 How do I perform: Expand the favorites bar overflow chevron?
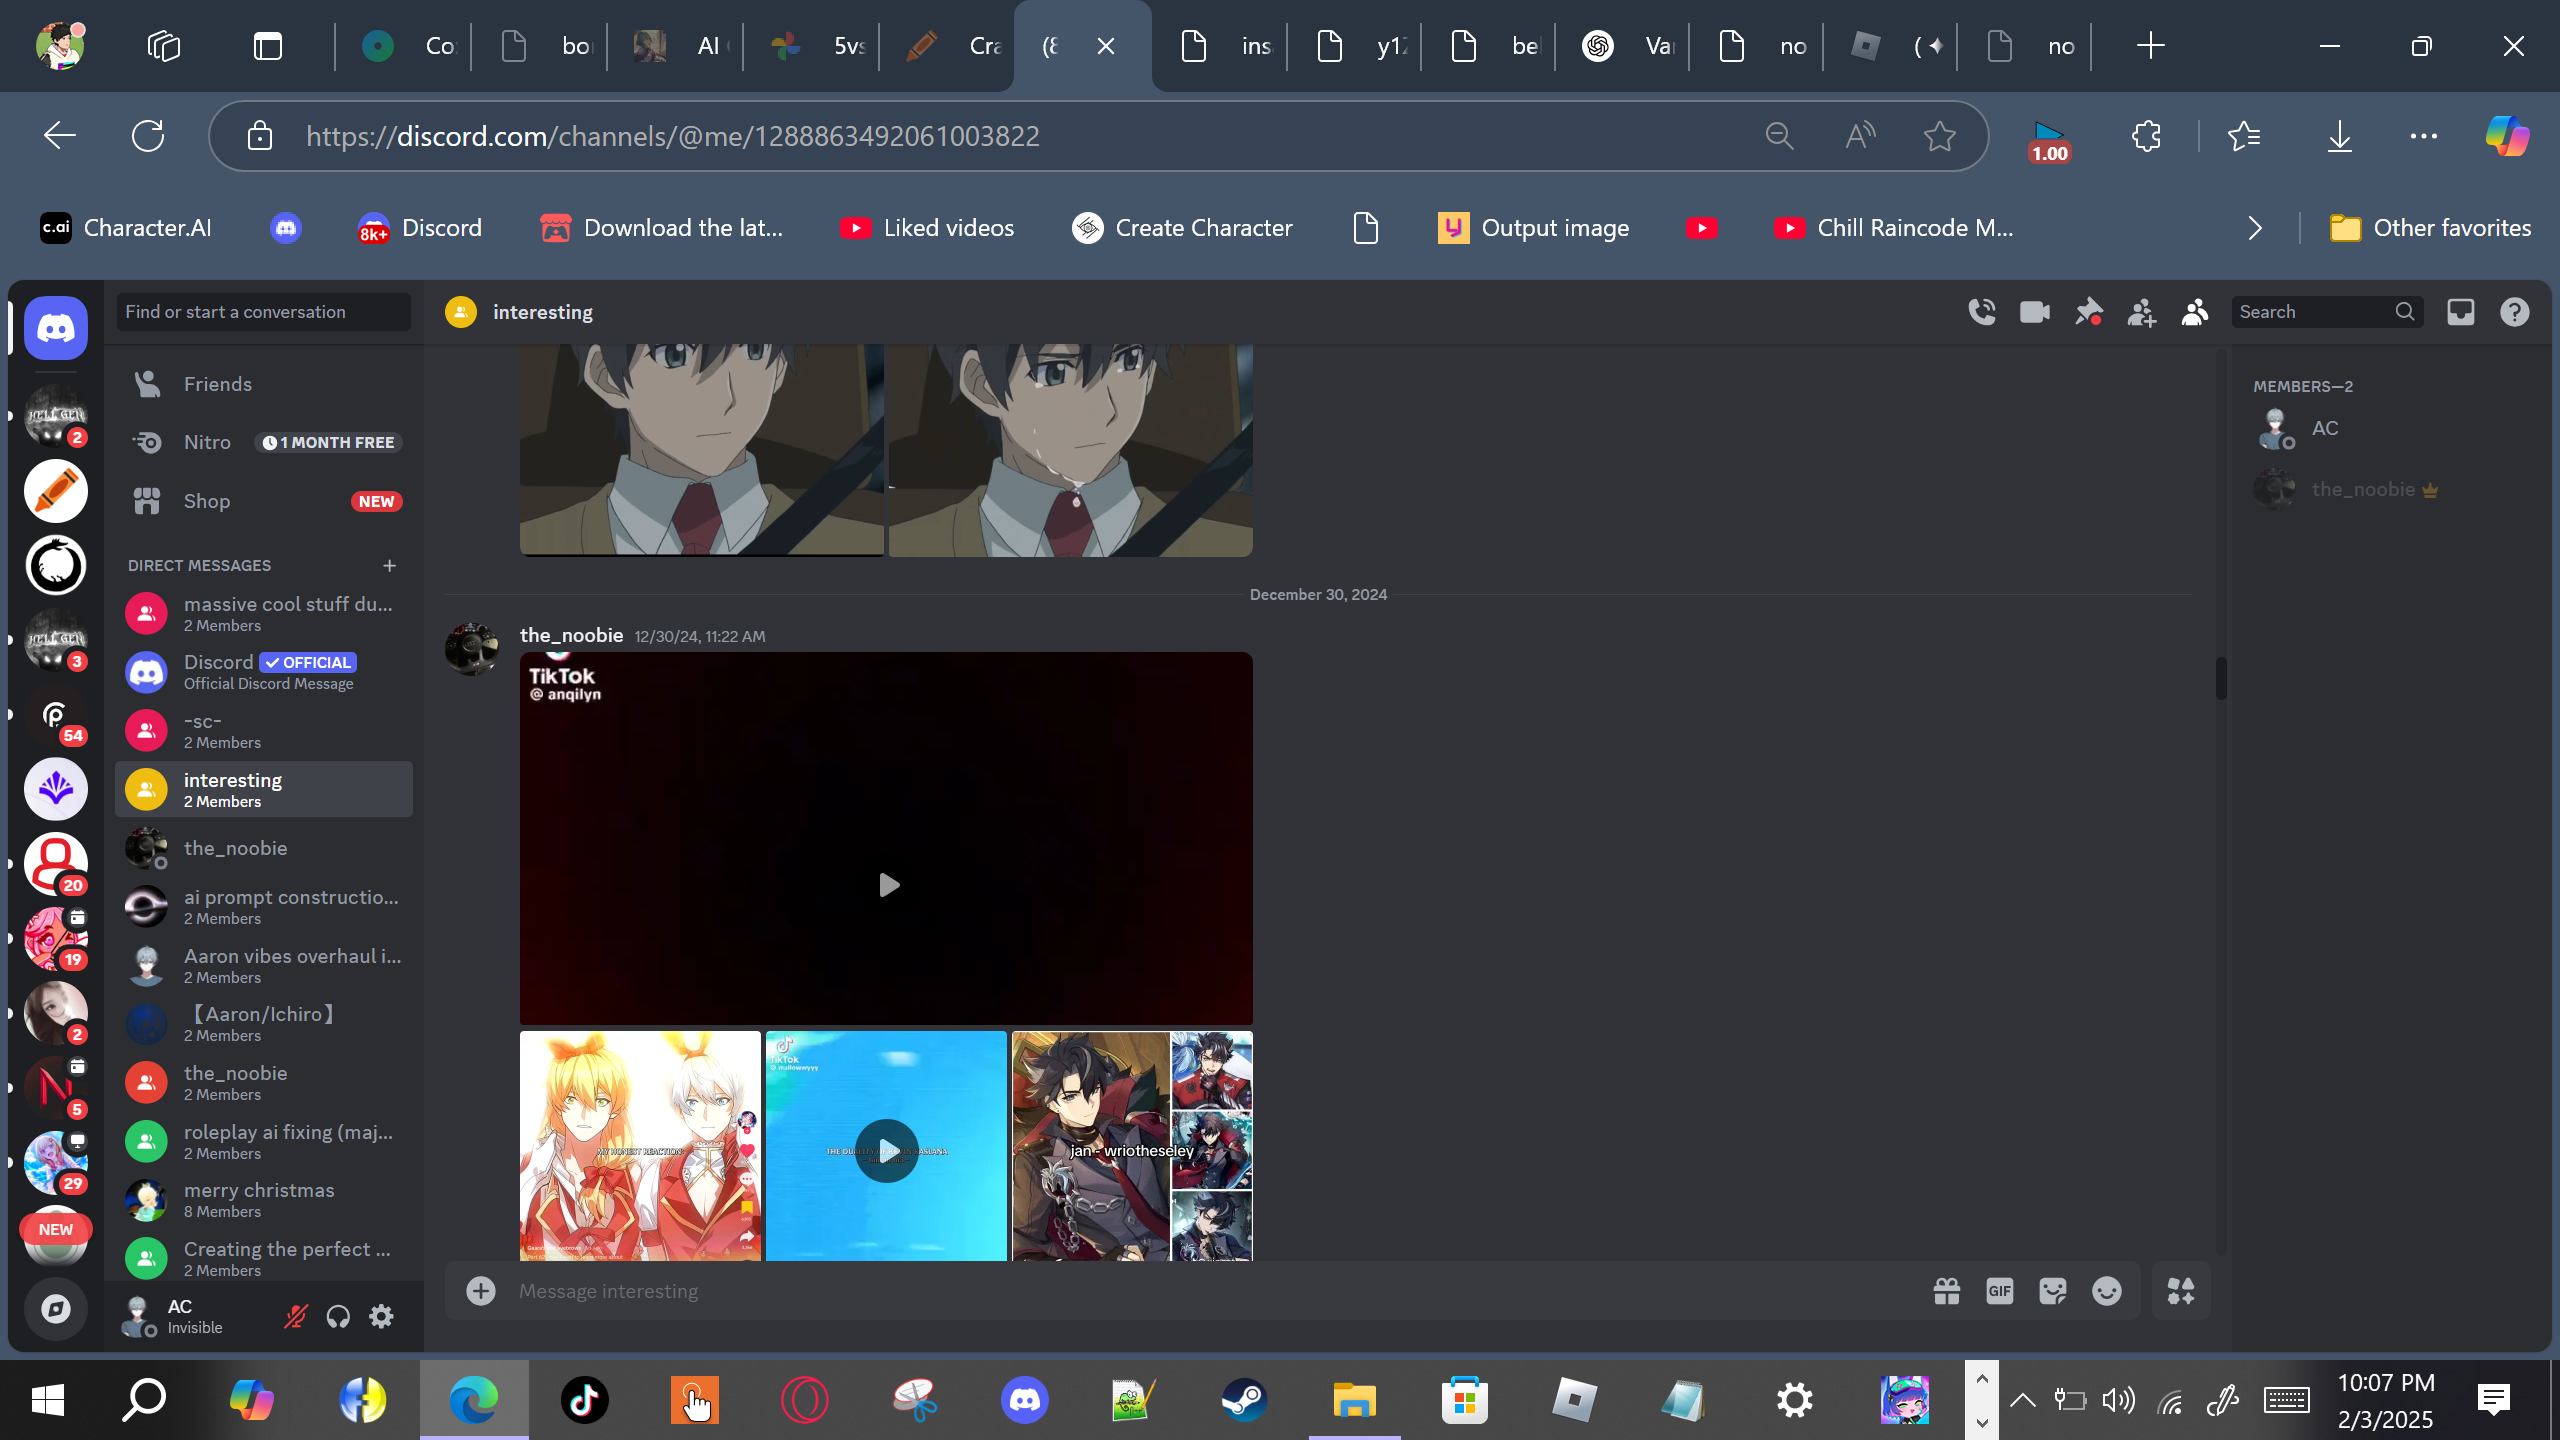coord(2255,228)
